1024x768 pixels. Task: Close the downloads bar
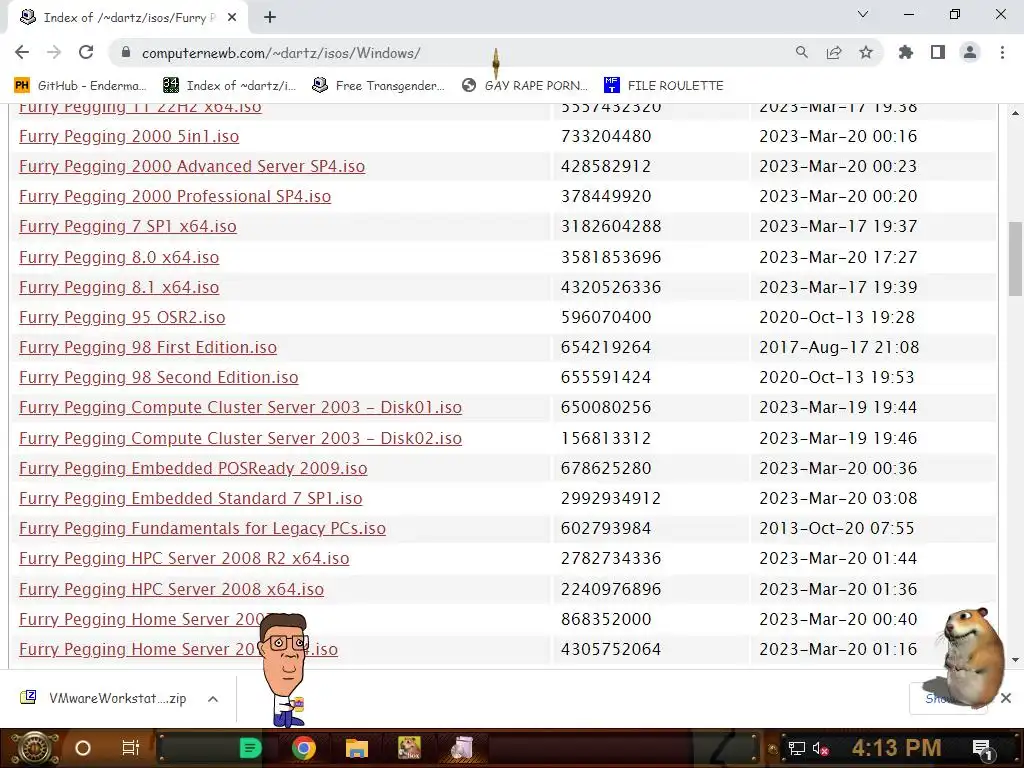coord(1006,698)
